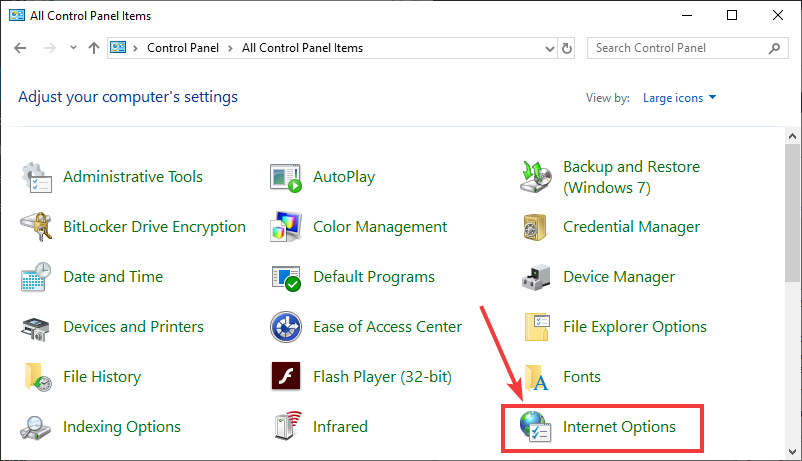
Task: Click the Date and Time calendar icon
Action: tap(36, 277)
